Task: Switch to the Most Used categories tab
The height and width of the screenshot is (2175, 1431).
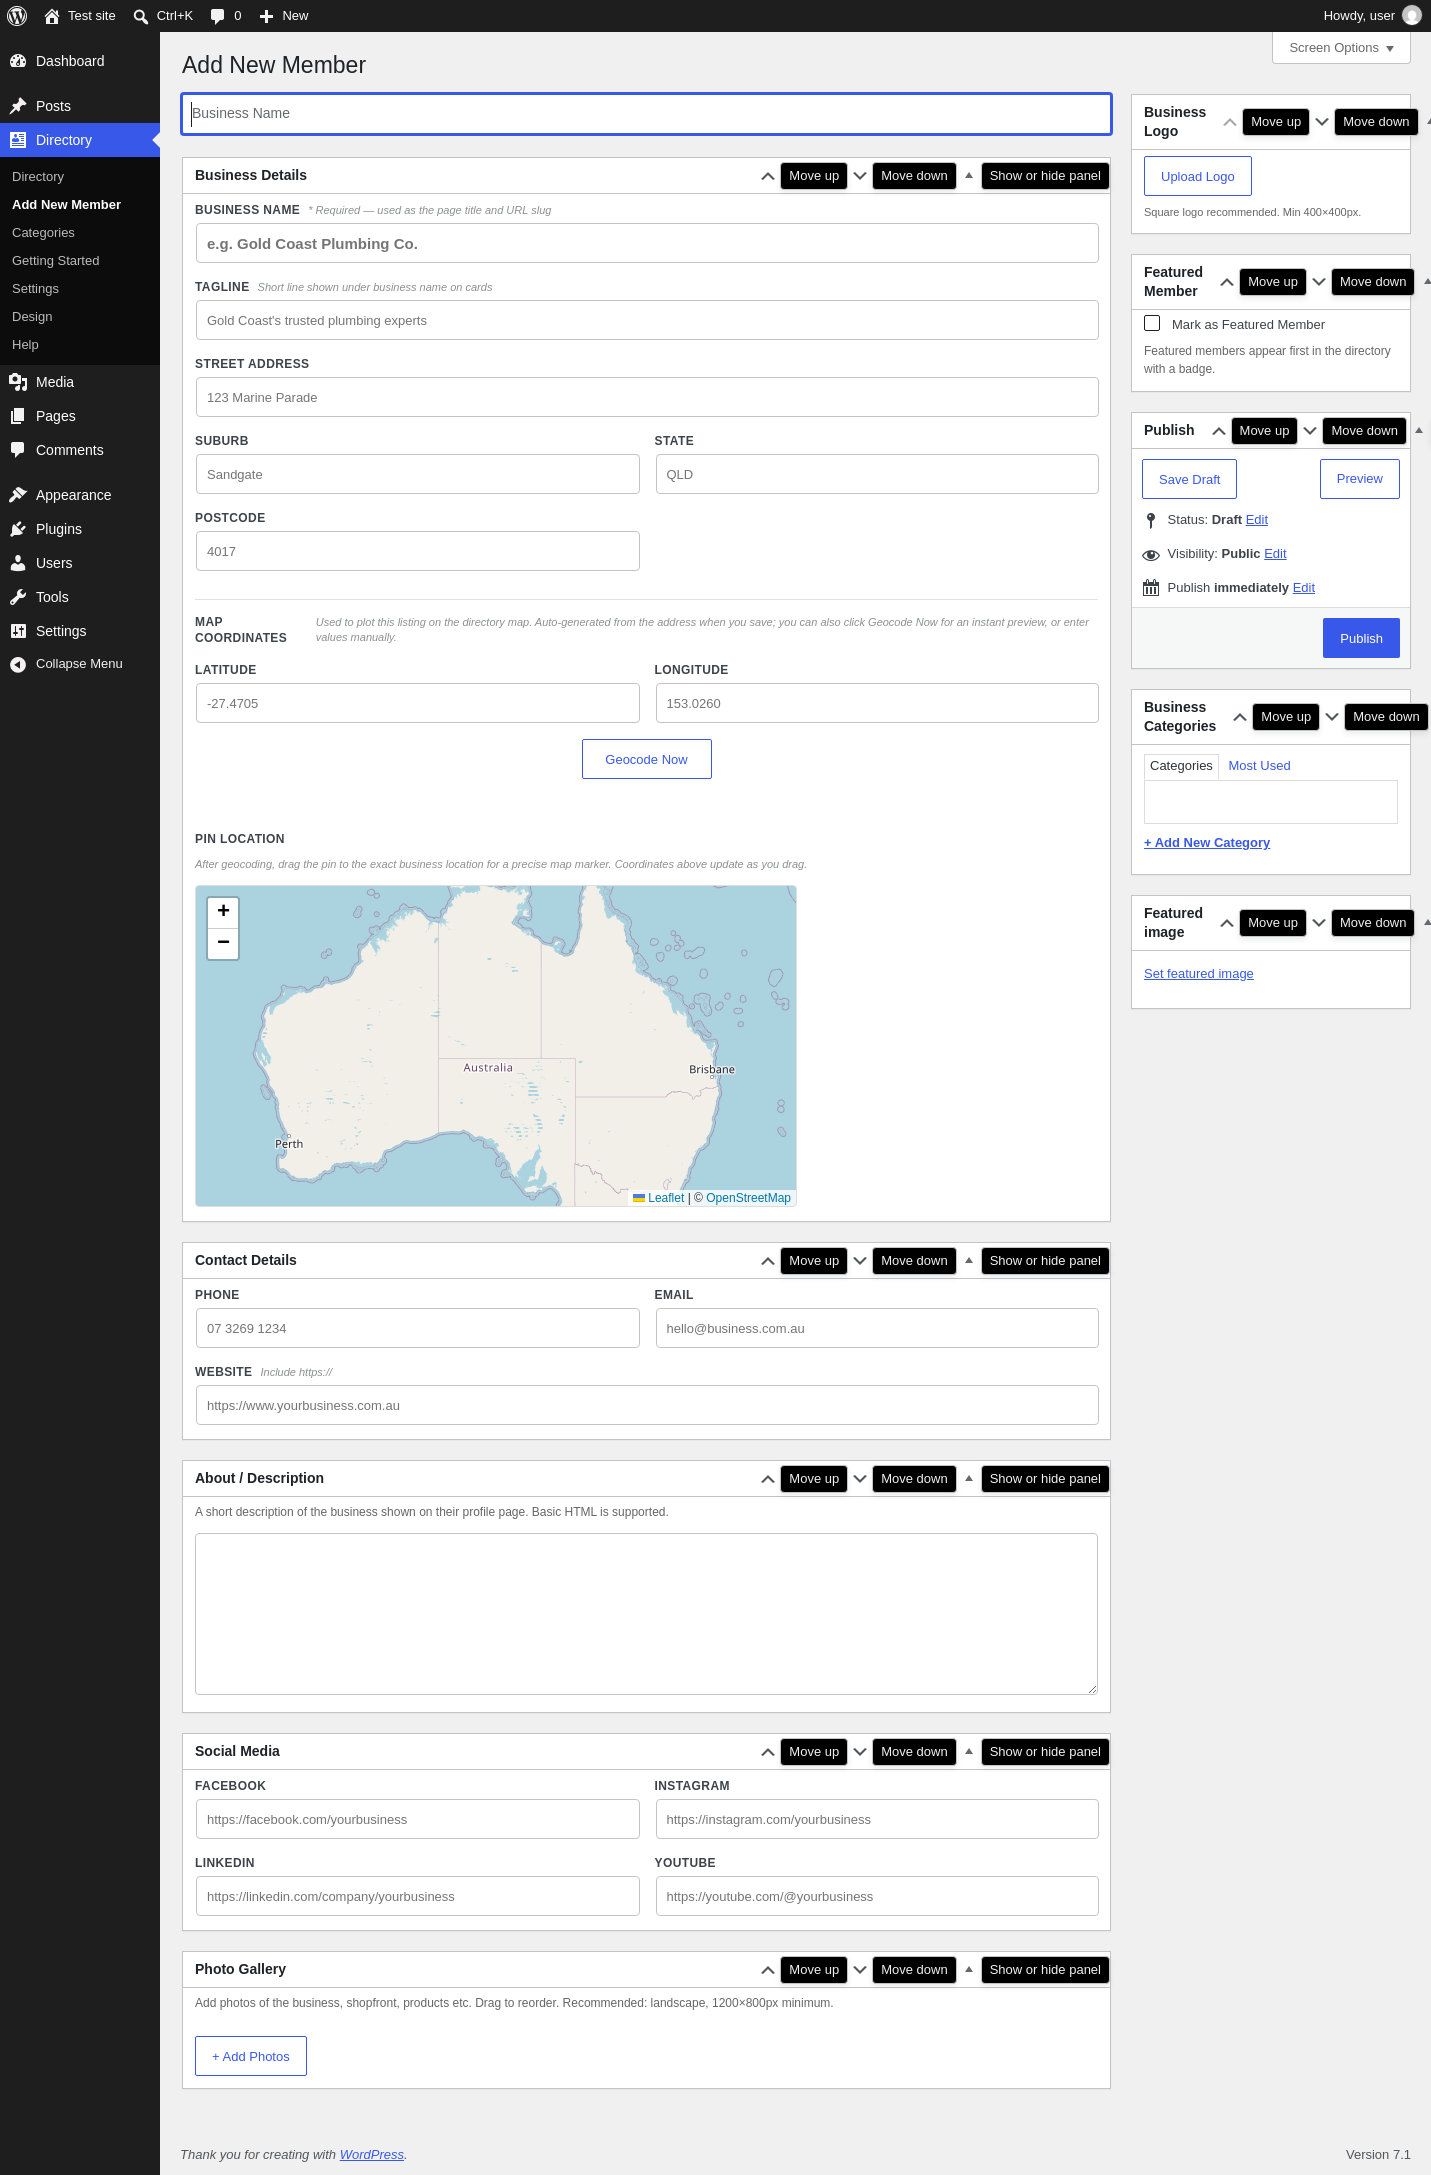Action: click(1259, 766)
